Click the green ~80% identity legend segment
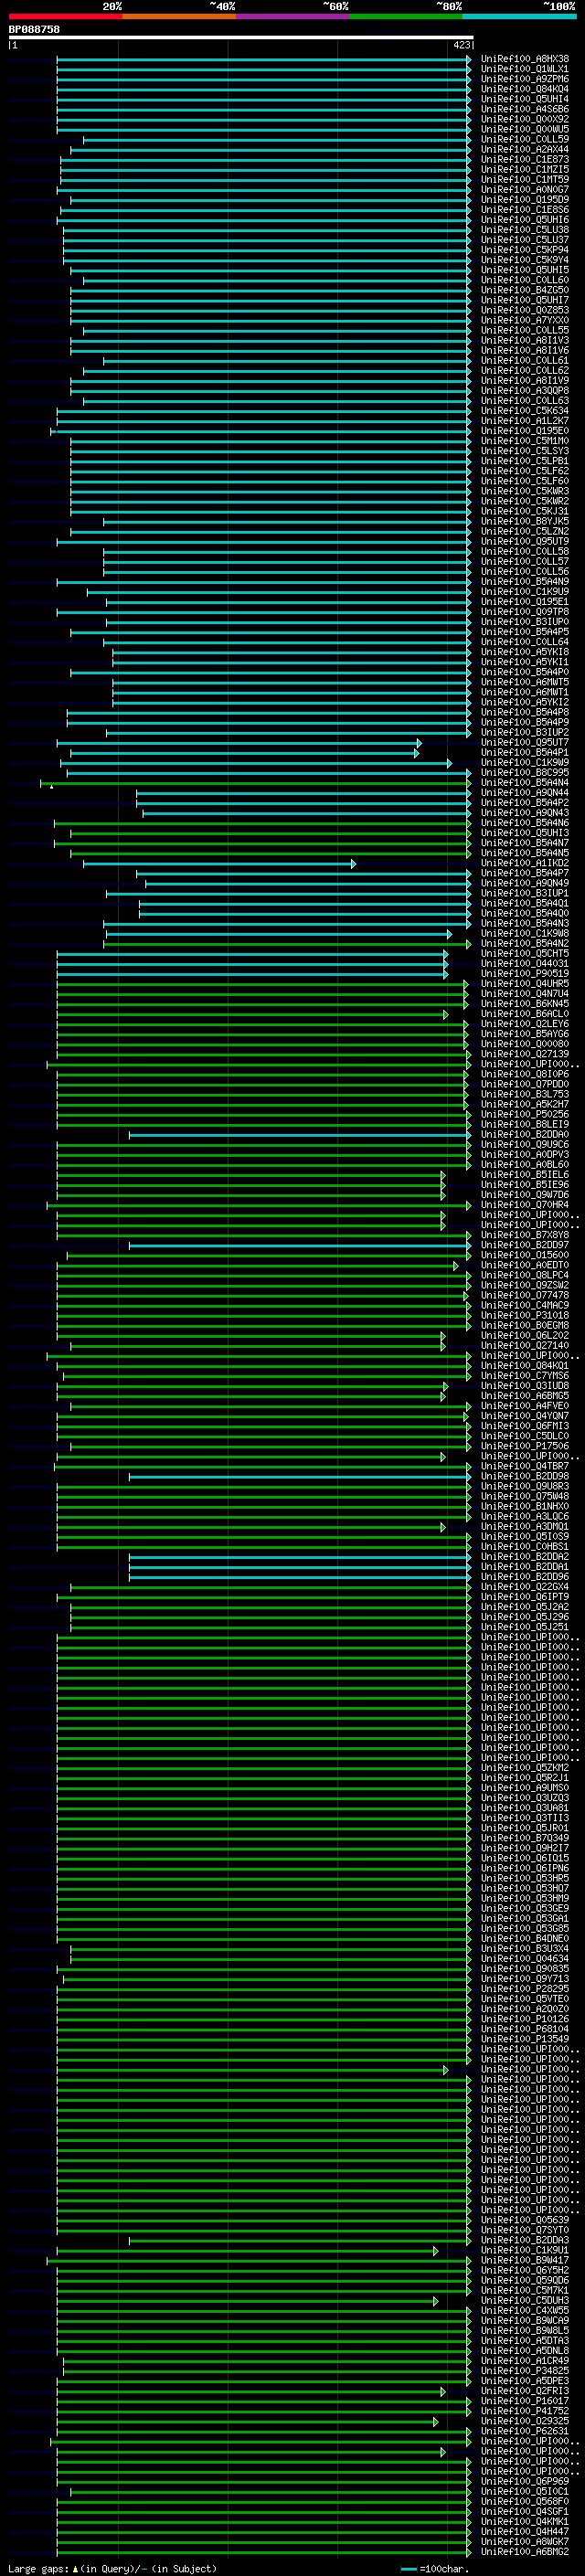The height and width of the screenshot is (2576, 585). point(406,16)
